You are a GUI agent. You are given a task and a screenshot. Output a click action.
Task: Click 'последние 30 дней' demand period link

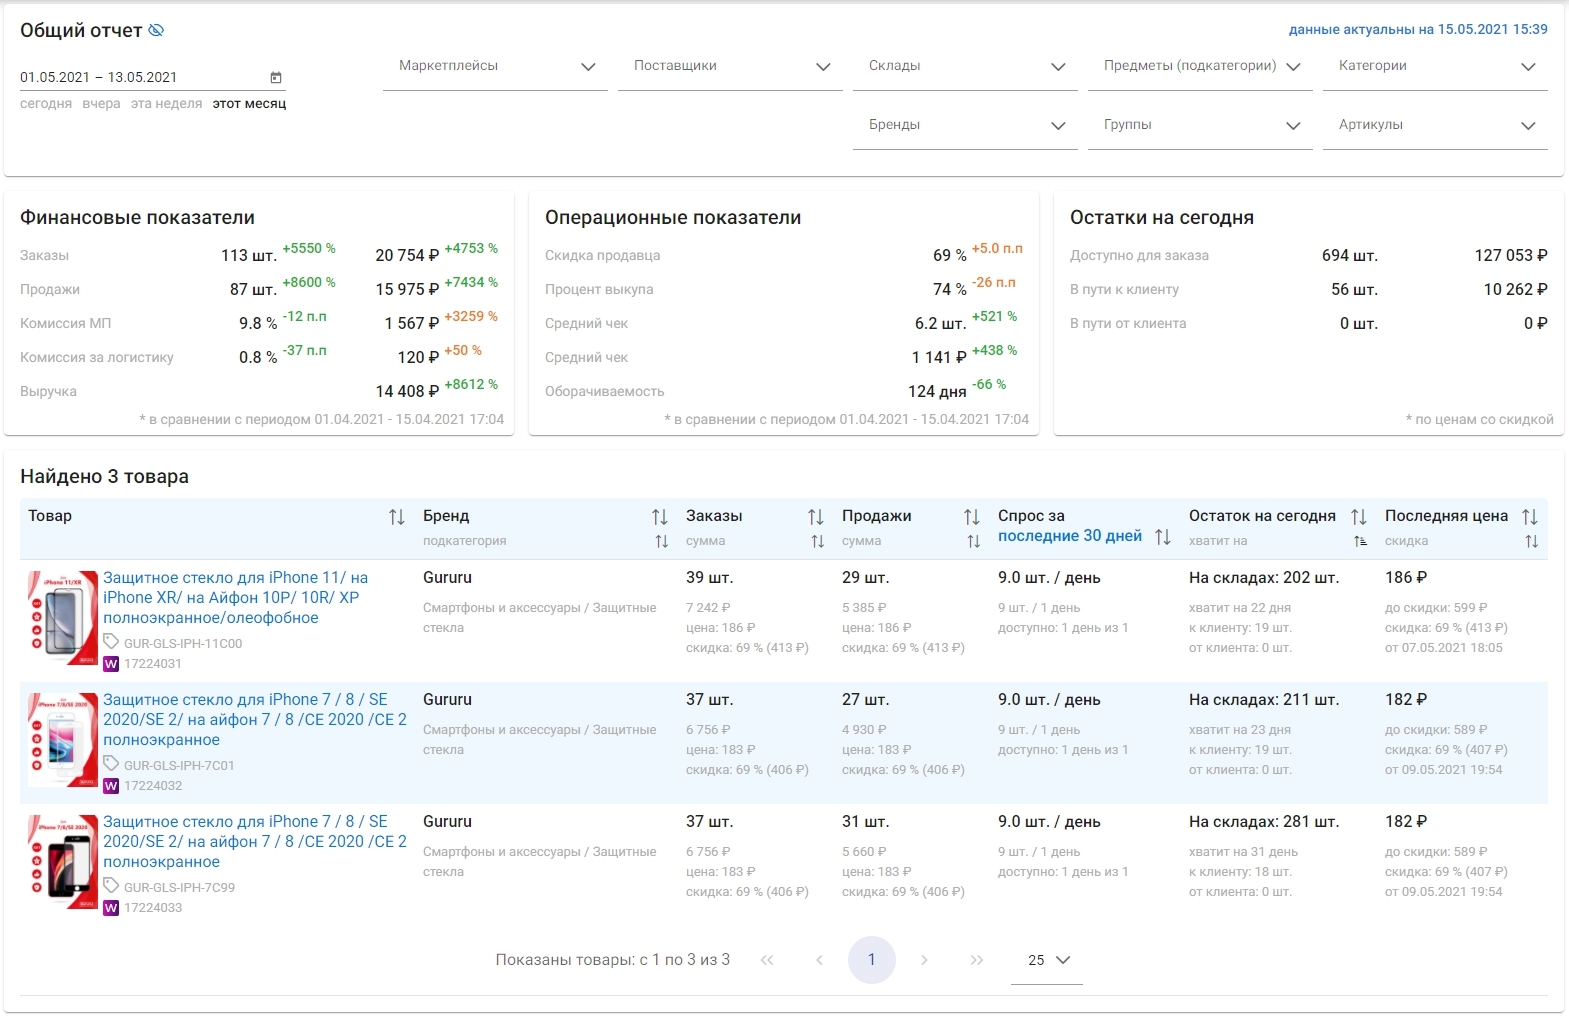tap(1070, 536)
